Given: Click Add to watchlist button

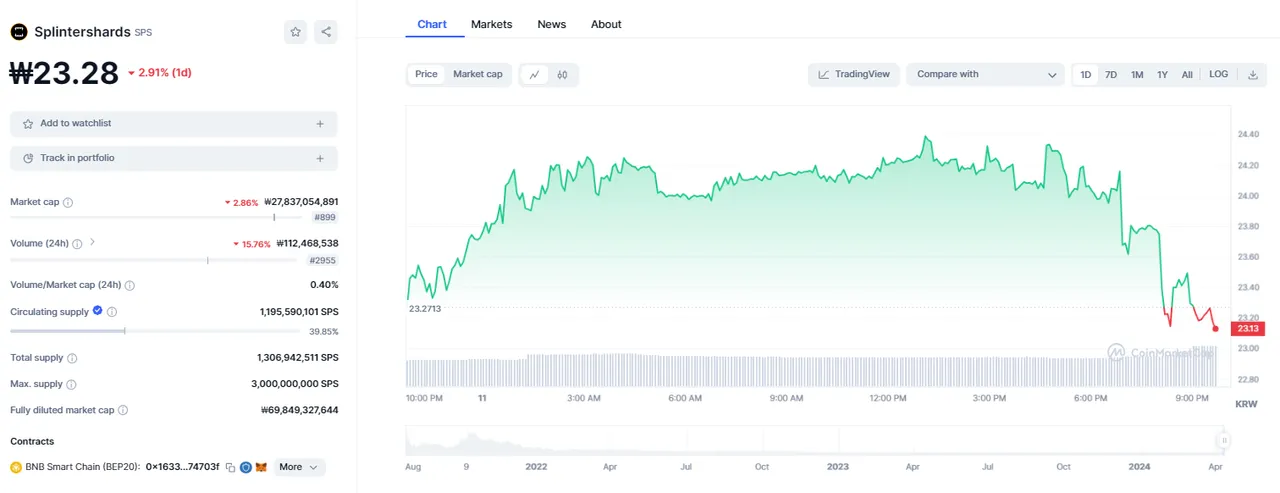Looking at the screenshot, I should [174, 124].
